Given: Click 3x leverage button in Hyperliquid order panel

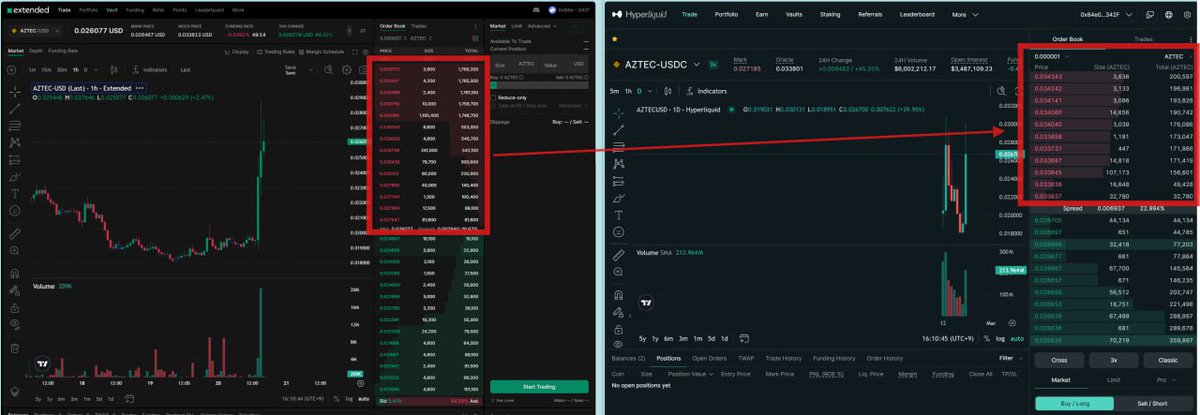Looking at the screenshot, I should [1113, 360].
